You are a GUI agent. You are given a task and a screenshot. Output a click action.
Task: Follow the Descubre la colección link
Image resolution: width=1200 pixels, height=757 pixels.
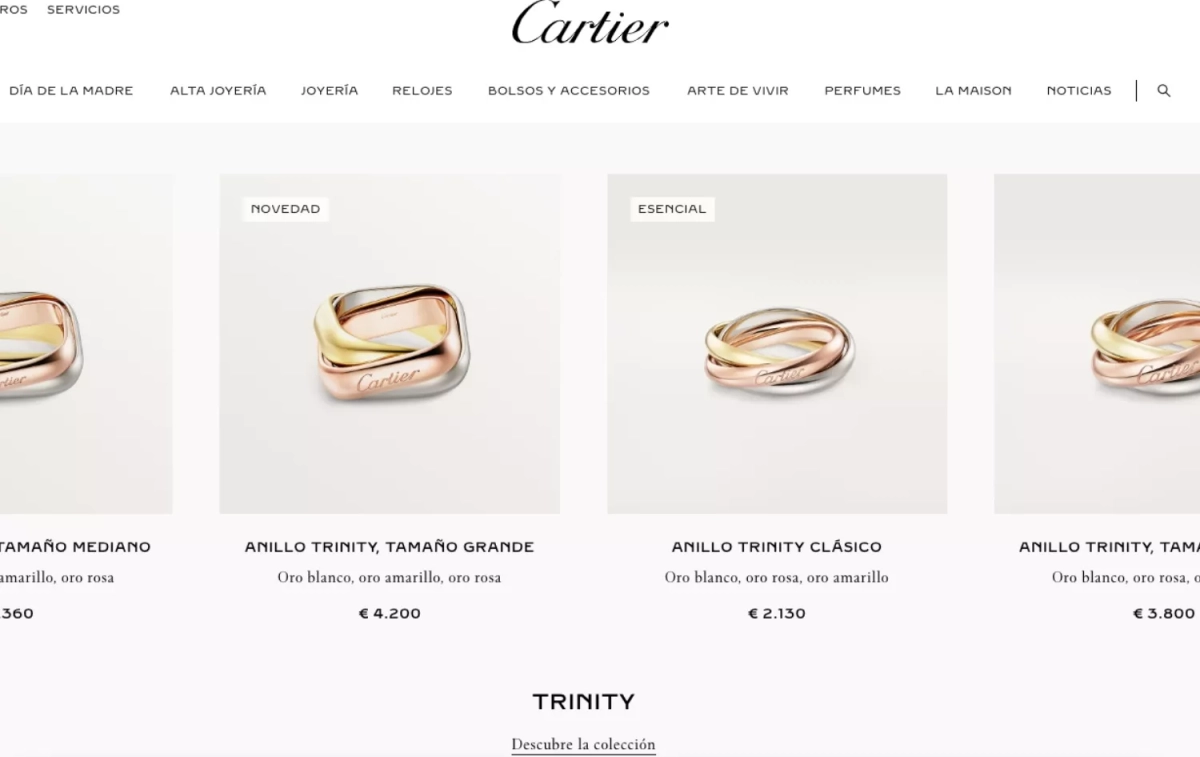pos(583,744)
